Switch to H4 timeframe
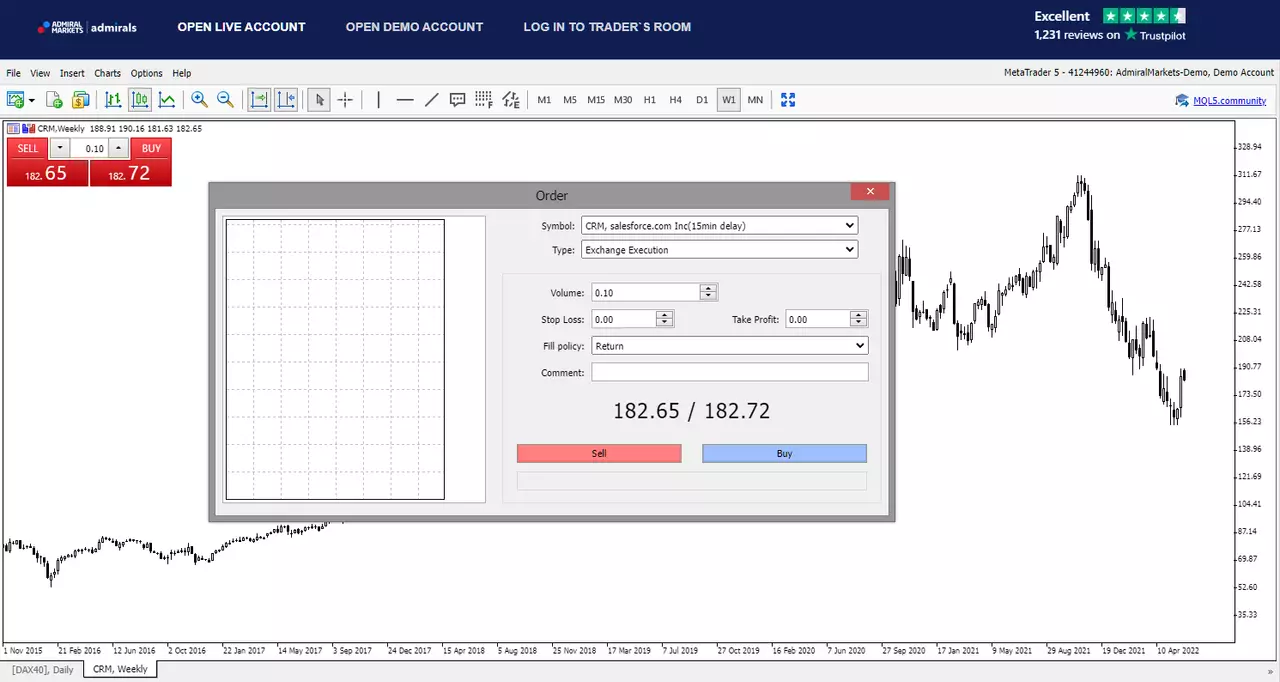Screen dimensions: 1280x682 (x=676, y=100)
